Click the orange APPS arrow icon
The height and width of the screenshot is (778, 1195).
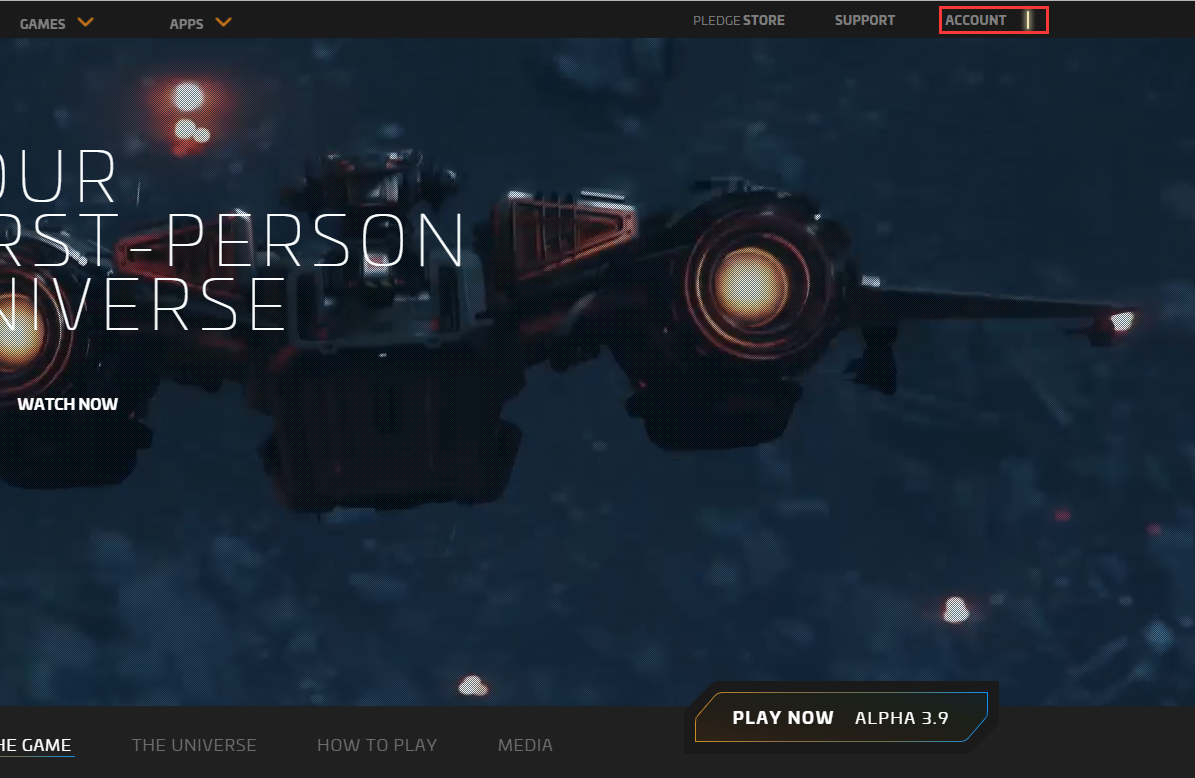[x=223, y=20]
